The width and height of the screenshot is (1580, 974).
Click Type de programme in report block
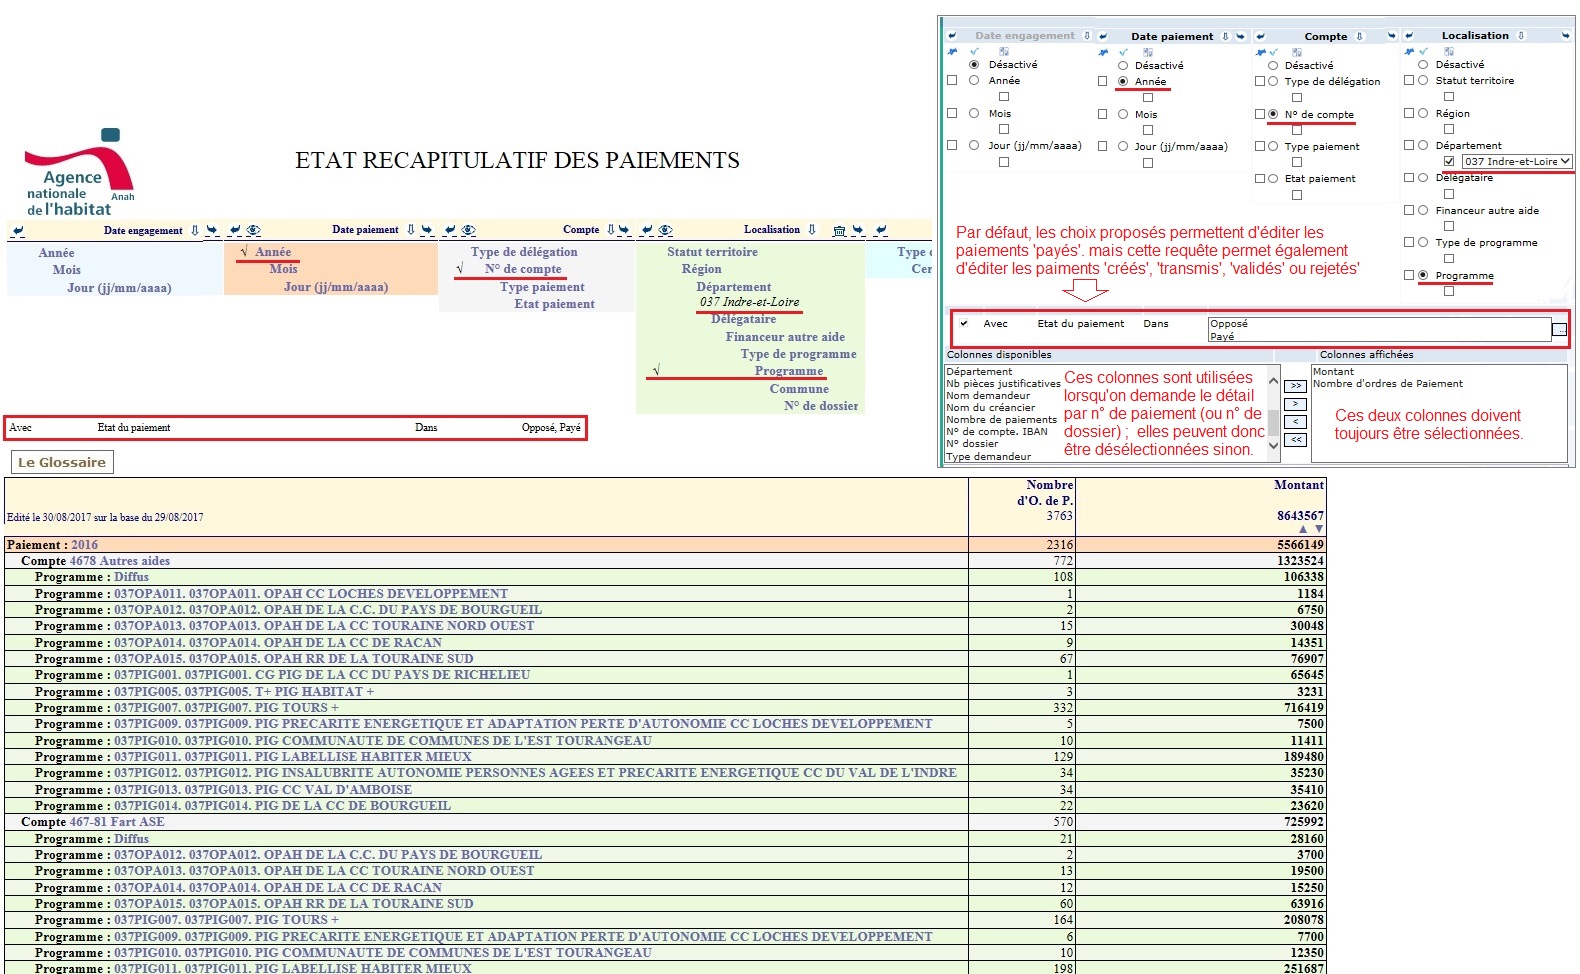pyautogui.click(x=798, y=354)
